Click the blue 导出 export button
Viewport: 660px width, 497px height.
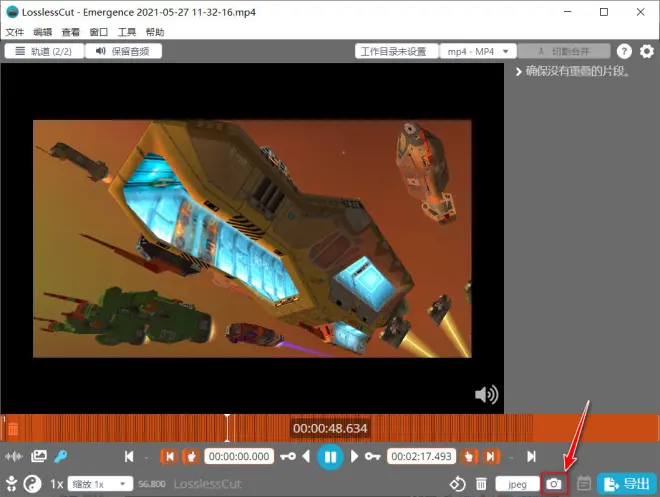coord(627,484)
